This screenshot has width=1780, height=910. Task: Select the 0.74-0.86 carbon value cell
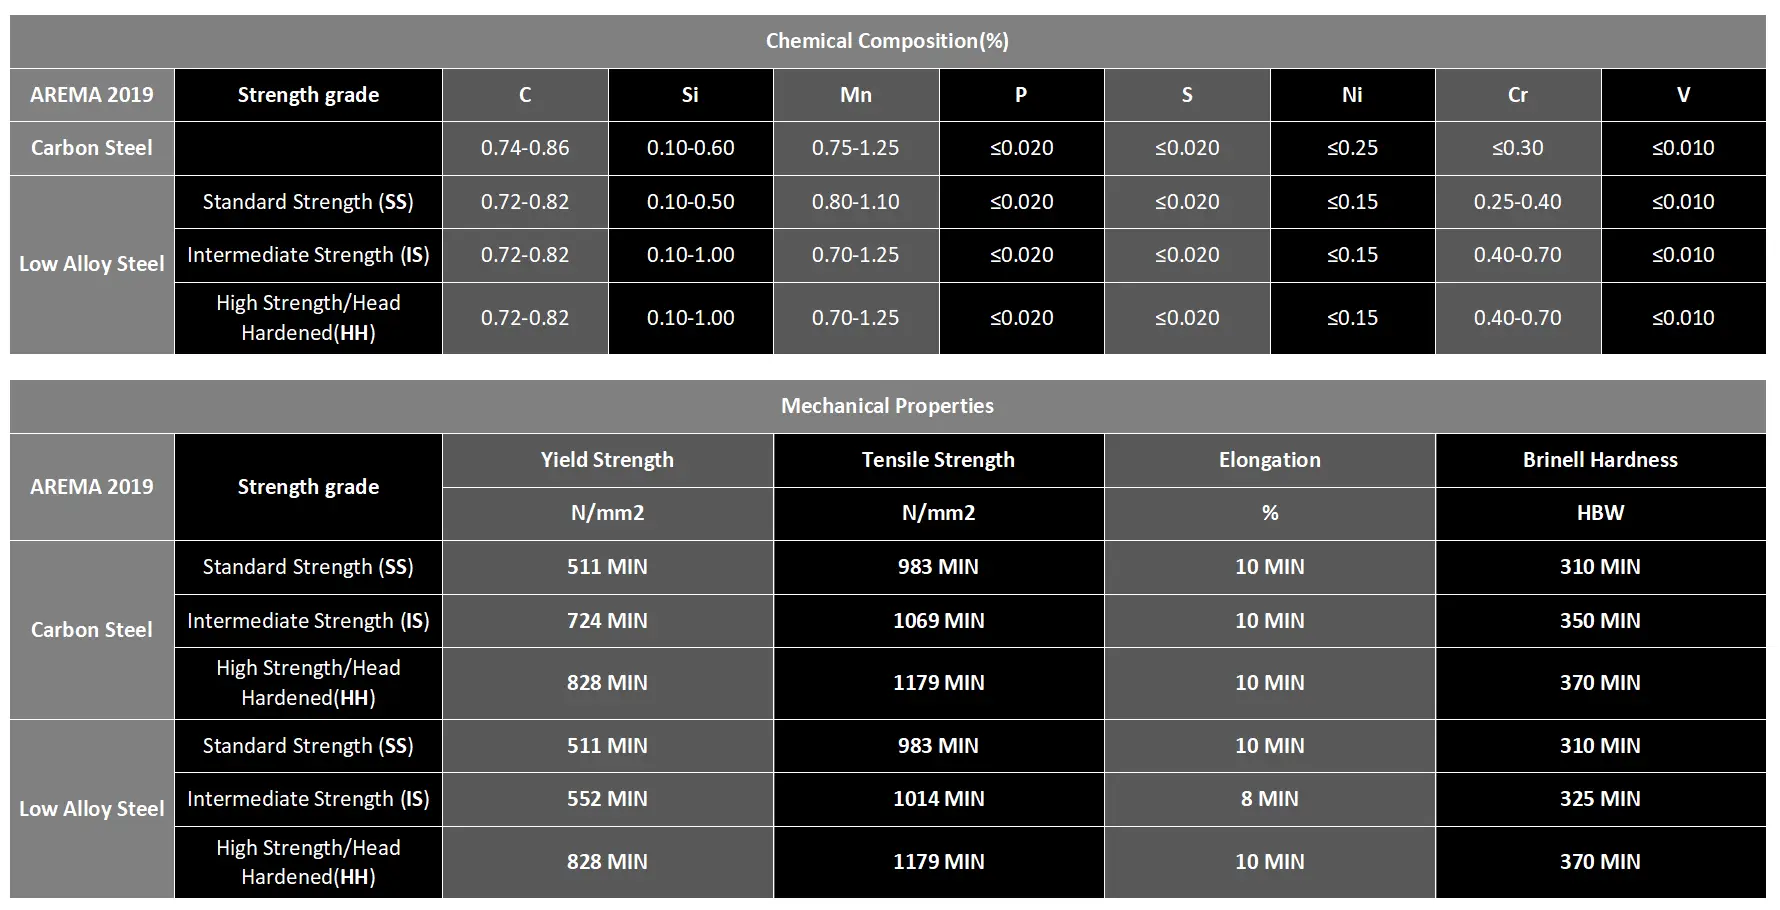(x=525, y=148)
